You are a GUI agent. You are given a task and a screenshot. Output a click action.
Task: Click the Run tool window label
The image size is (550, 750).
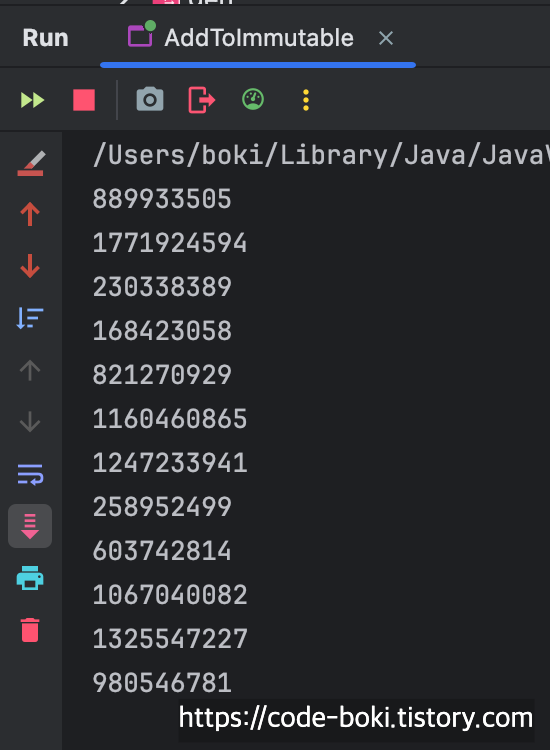(45, 38)
